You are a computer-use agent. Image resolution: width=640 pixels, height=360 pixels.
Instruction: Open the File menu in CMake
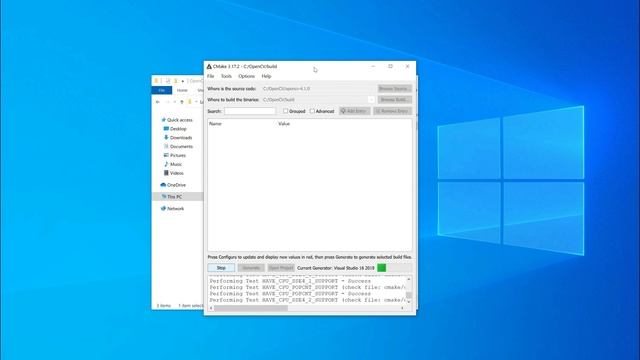point(211,76)
